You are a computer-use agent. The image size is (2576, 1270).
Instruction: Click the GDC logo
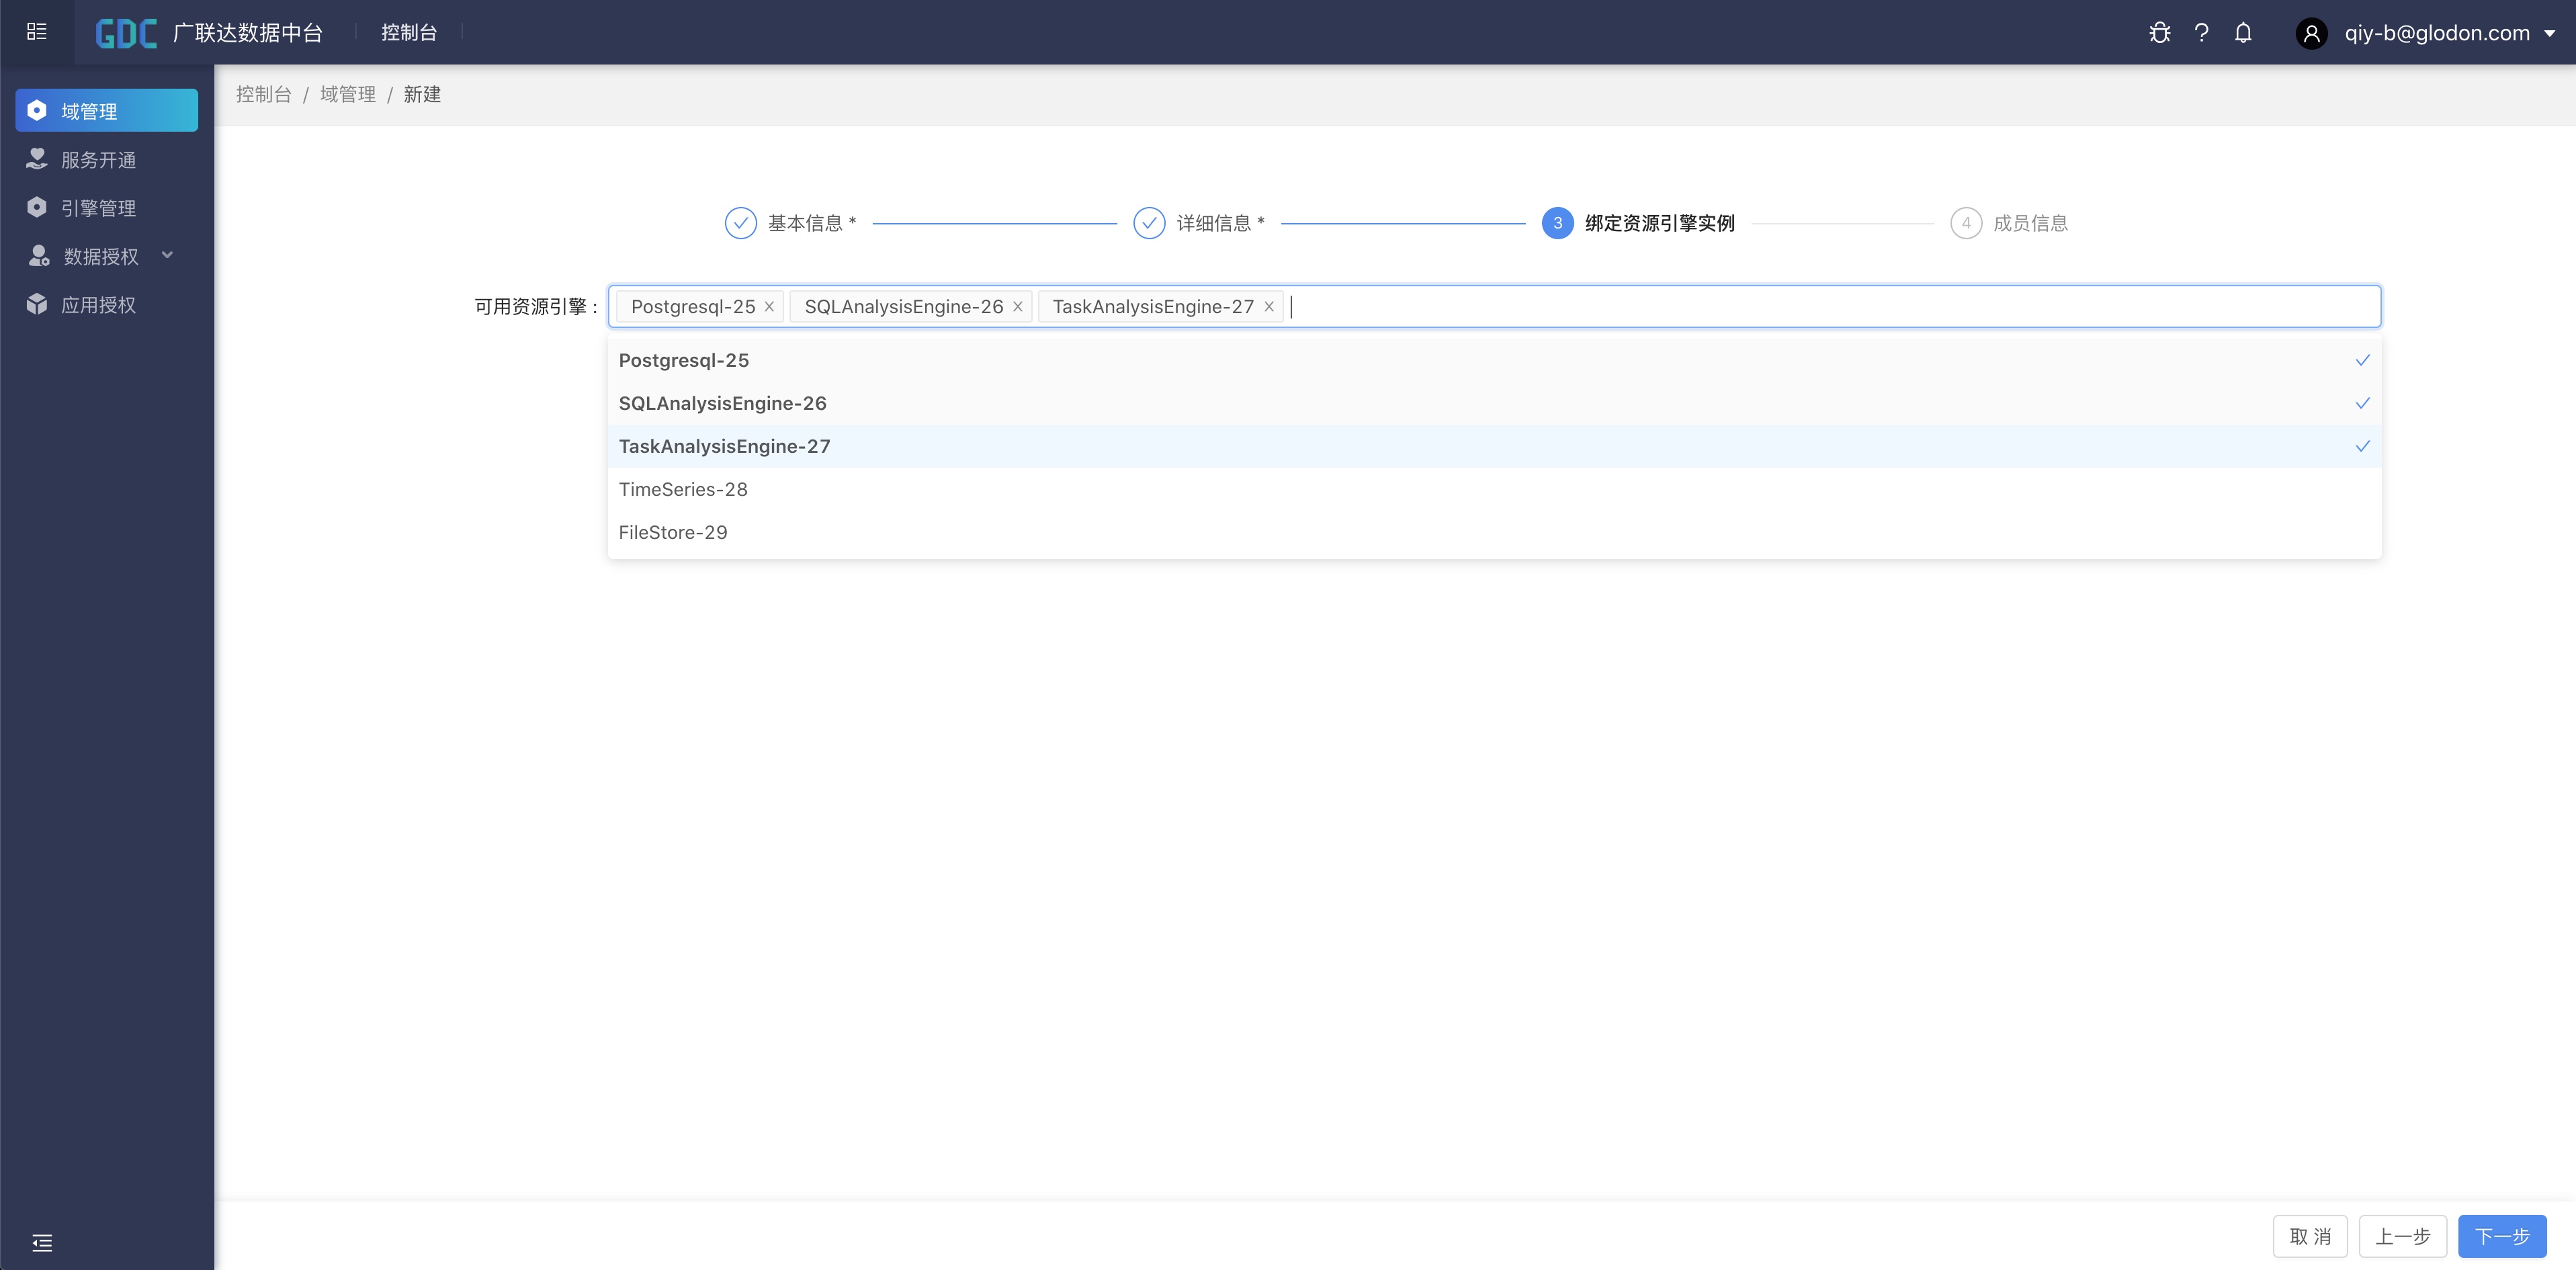click(x=126, y=33)
